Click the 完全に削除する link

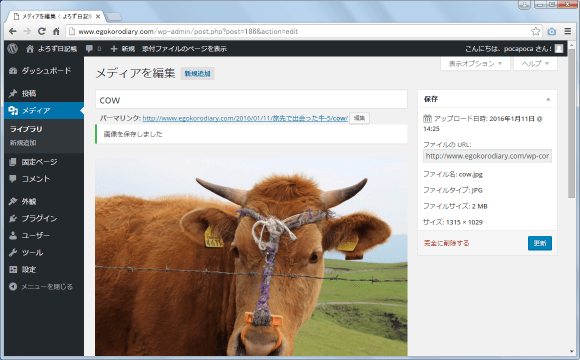click(446, 243)
